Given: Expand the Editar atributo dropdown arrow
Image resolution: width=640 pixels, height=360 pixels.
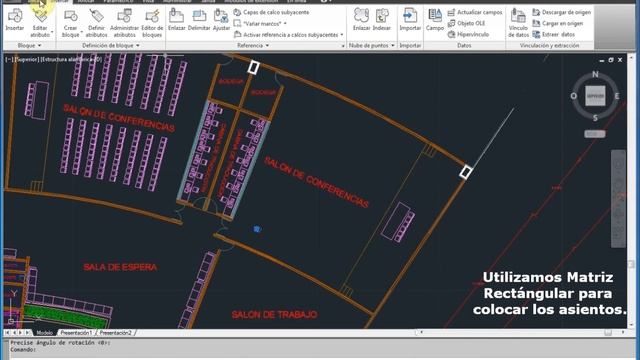Looking at the screenshot, I should pyautogui.click(x=52, y=32).
